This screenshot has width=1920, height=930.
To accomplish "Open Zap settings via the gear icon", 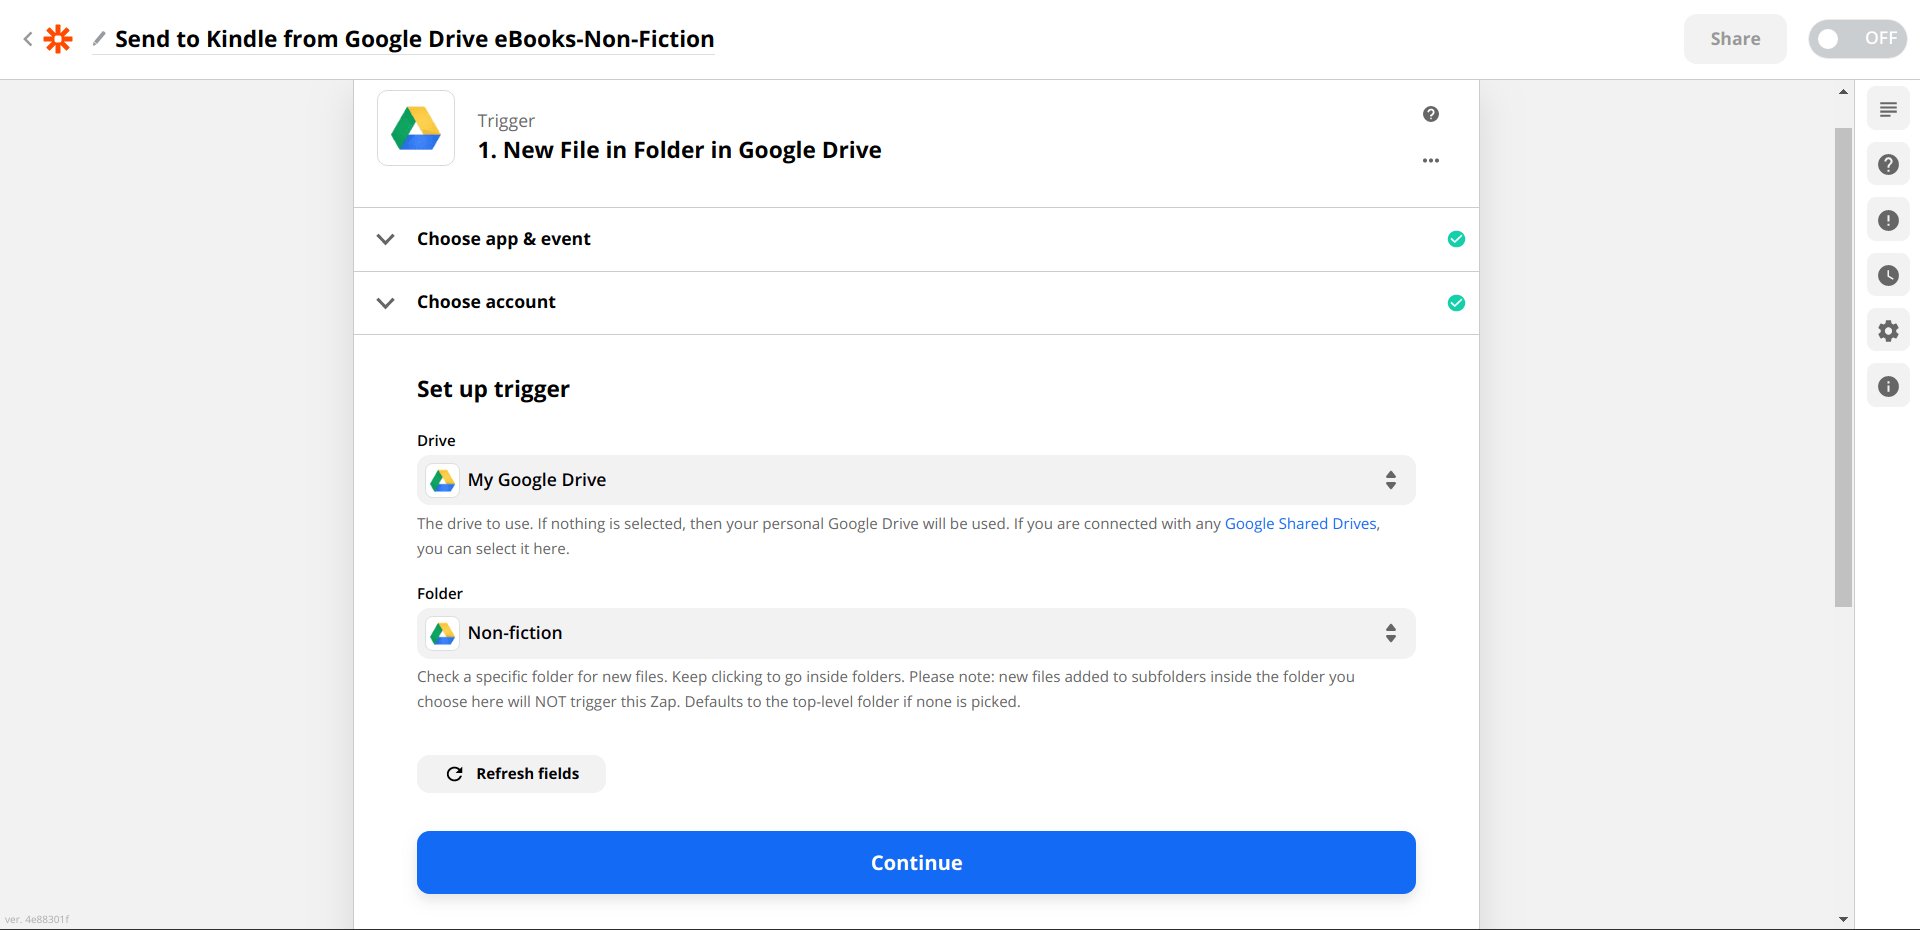I will [x=1889, y=330].
